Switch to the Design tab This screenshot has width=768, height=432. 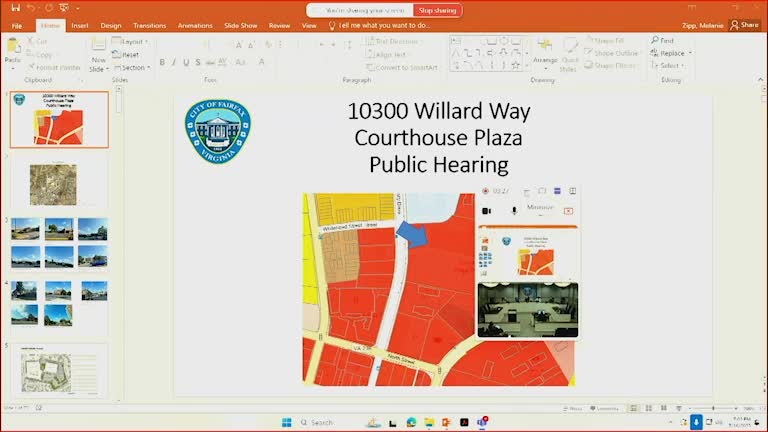tap(111, 25)
